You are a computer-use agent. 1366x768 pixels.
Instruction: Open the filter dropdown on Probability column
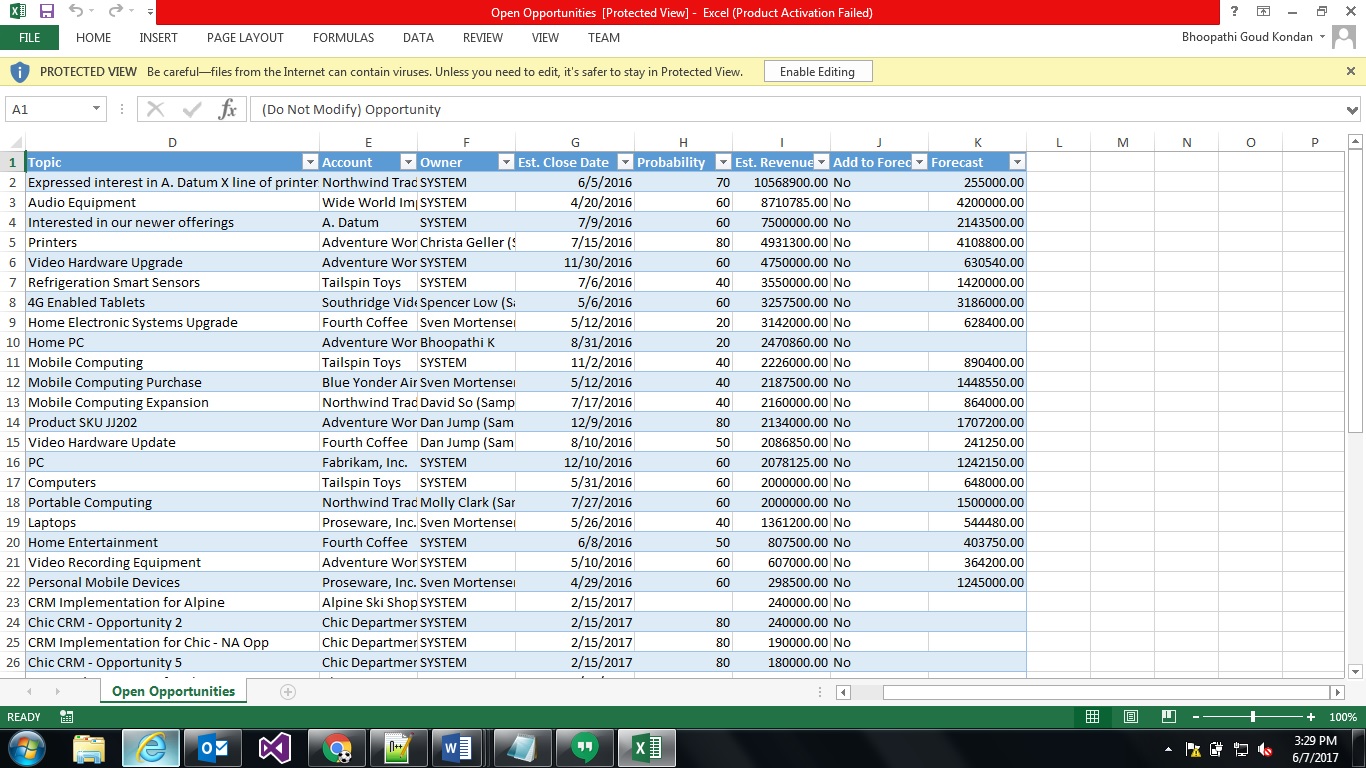pos(722,161)
